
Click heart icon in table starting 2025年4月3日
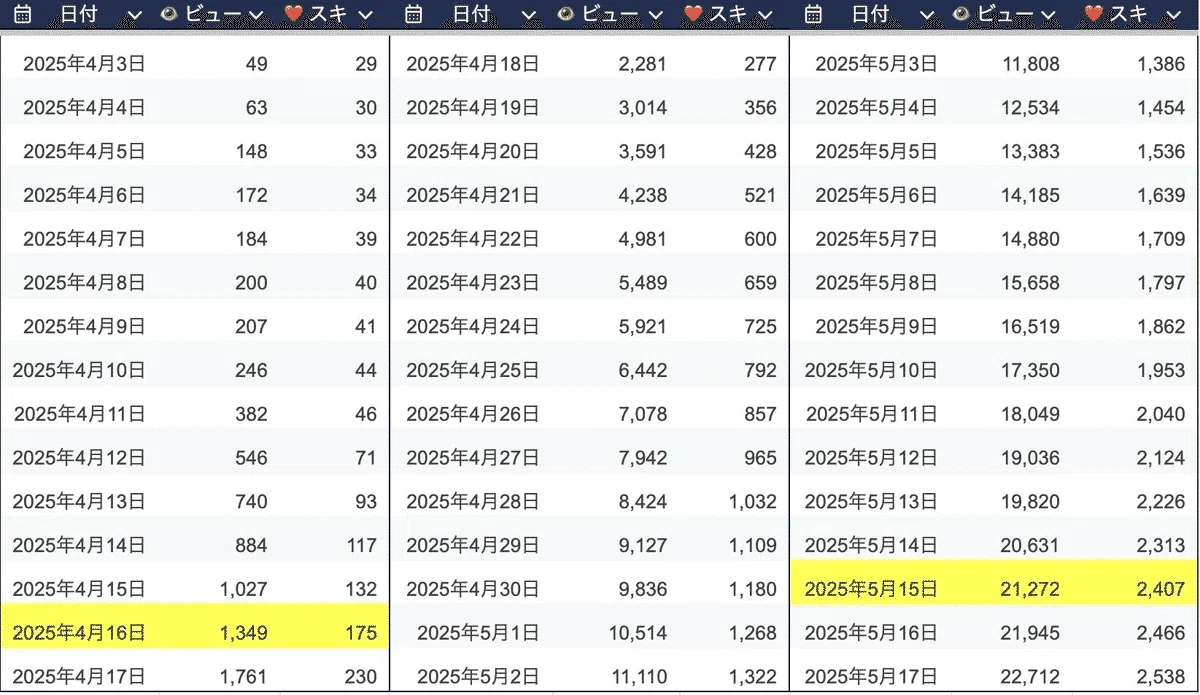294,14
